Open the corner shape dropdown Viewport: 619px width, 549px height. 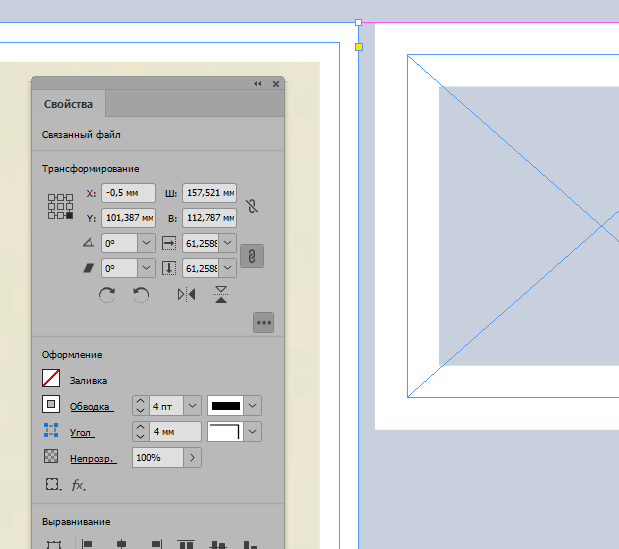pyautogui.click(x=253, y=432)
